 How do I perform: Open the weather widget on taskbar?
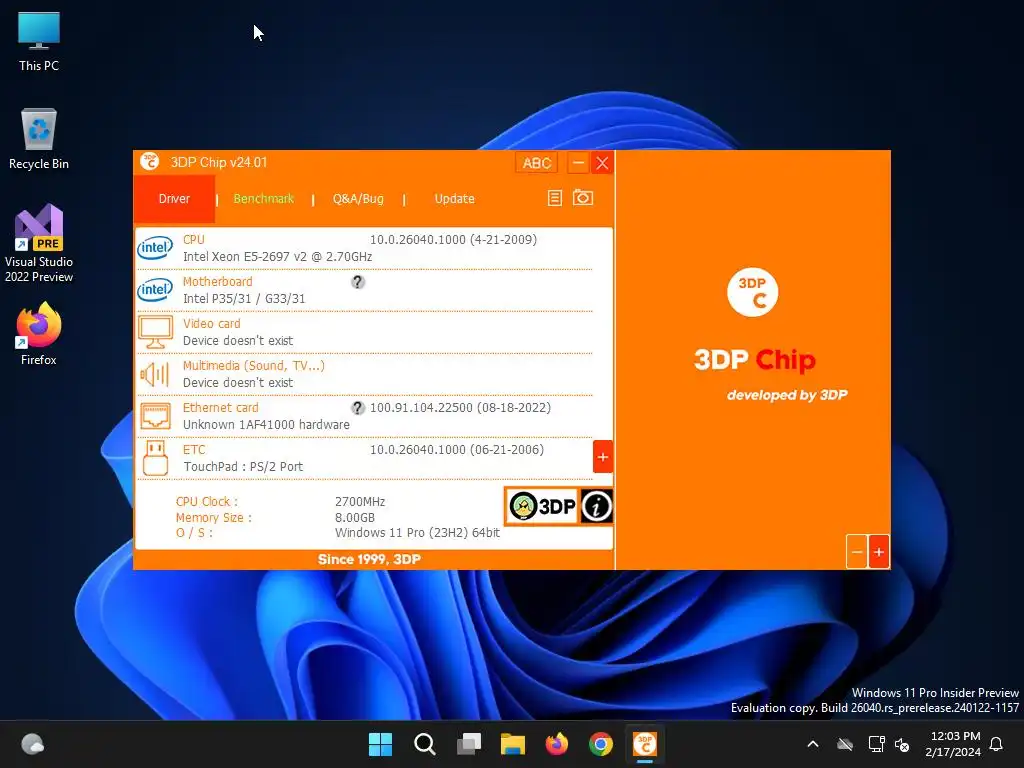(x=33, y=744)
